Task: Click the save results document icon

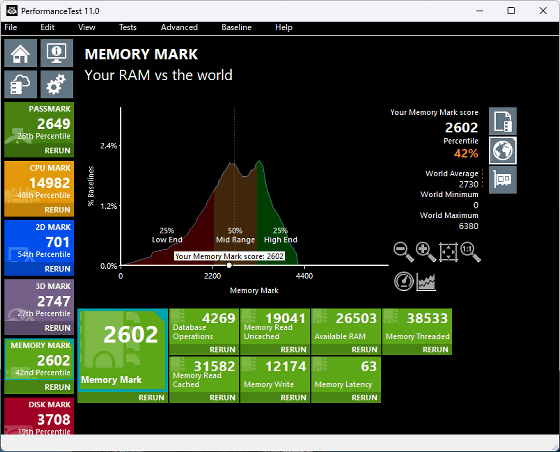Action: coord(502,121)
